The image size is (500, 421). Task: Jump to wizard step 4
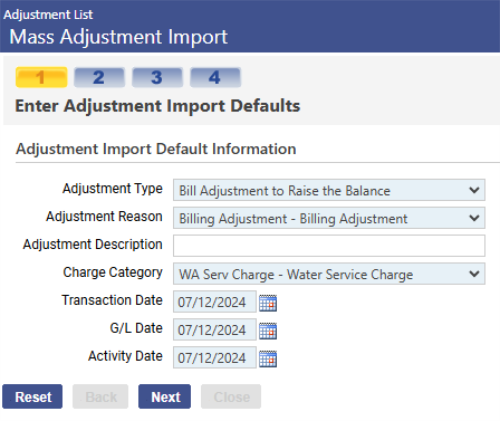215,77
